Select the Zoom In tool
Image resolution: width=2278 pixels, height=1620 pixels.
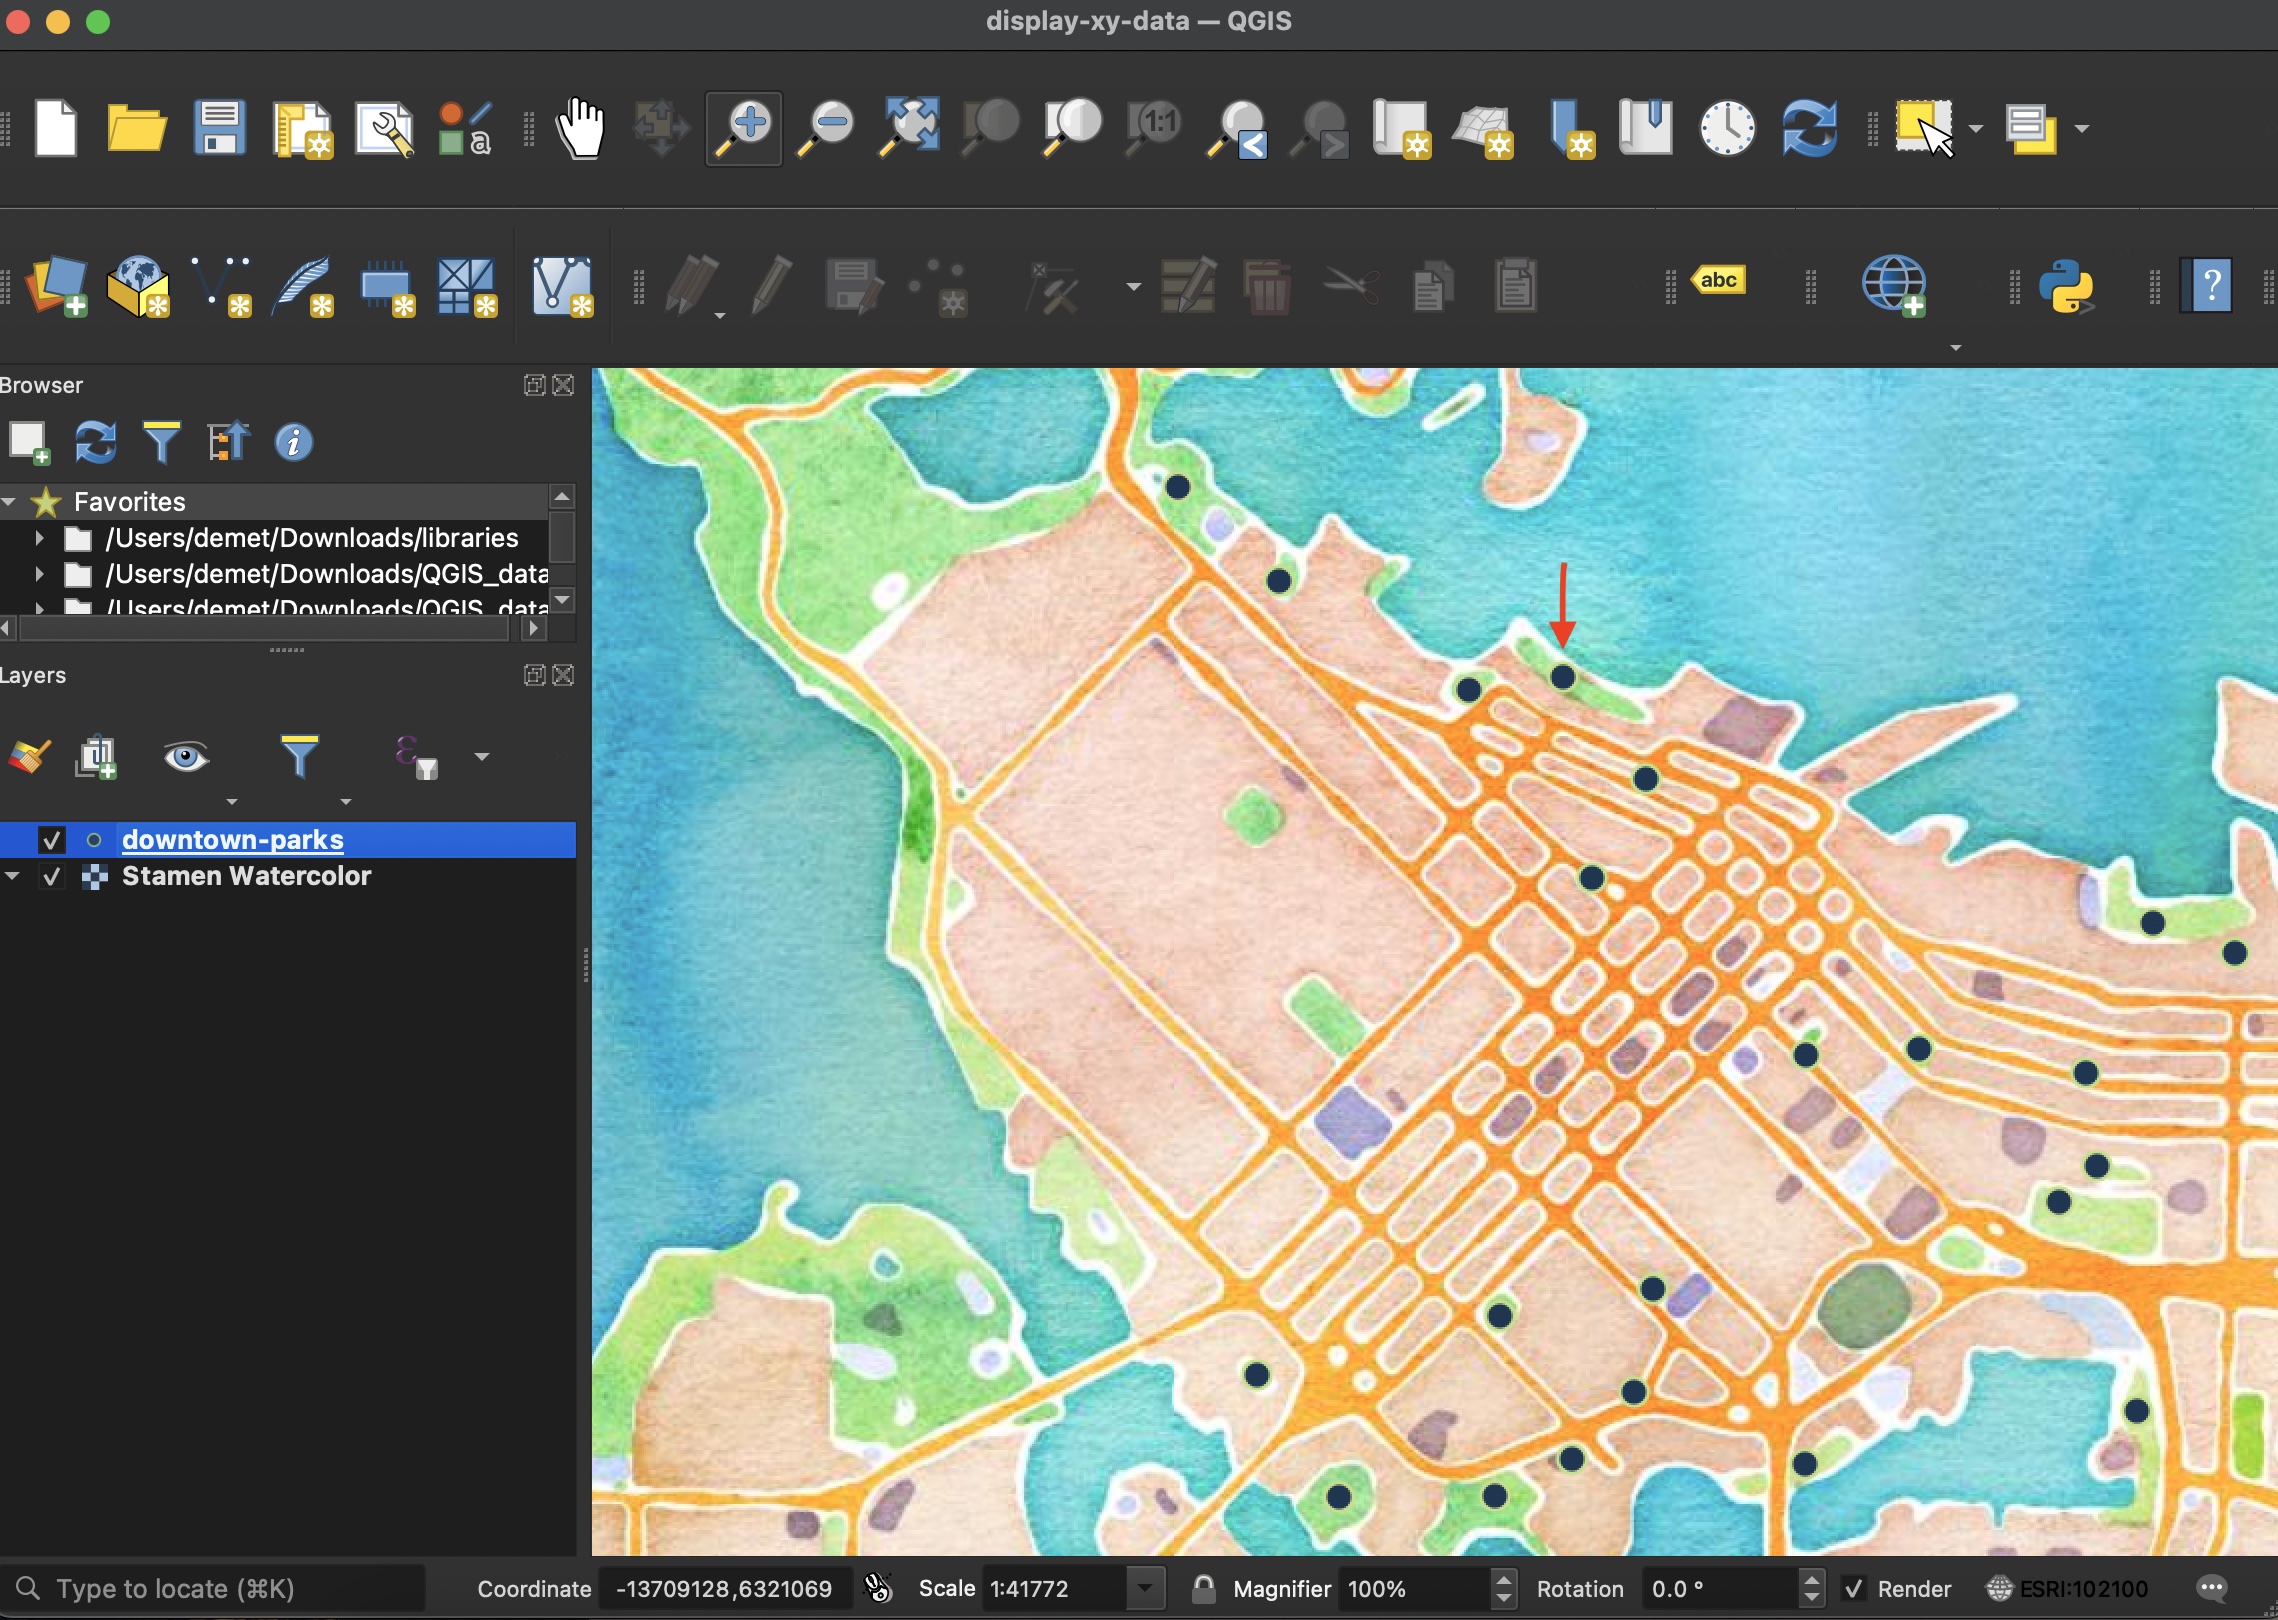(743, 128)
